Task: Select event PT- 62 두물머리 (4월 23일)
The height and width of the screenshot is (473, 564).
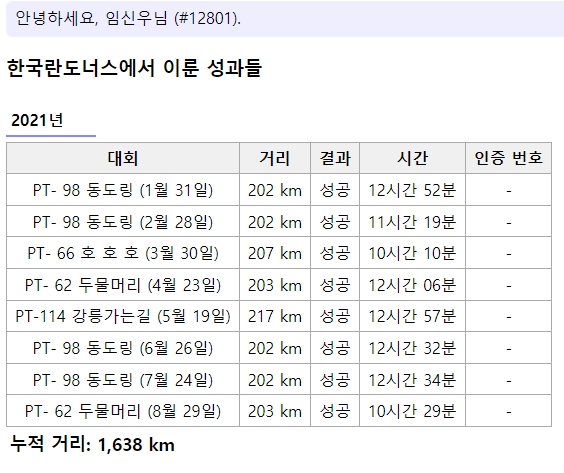Action: 123,285
